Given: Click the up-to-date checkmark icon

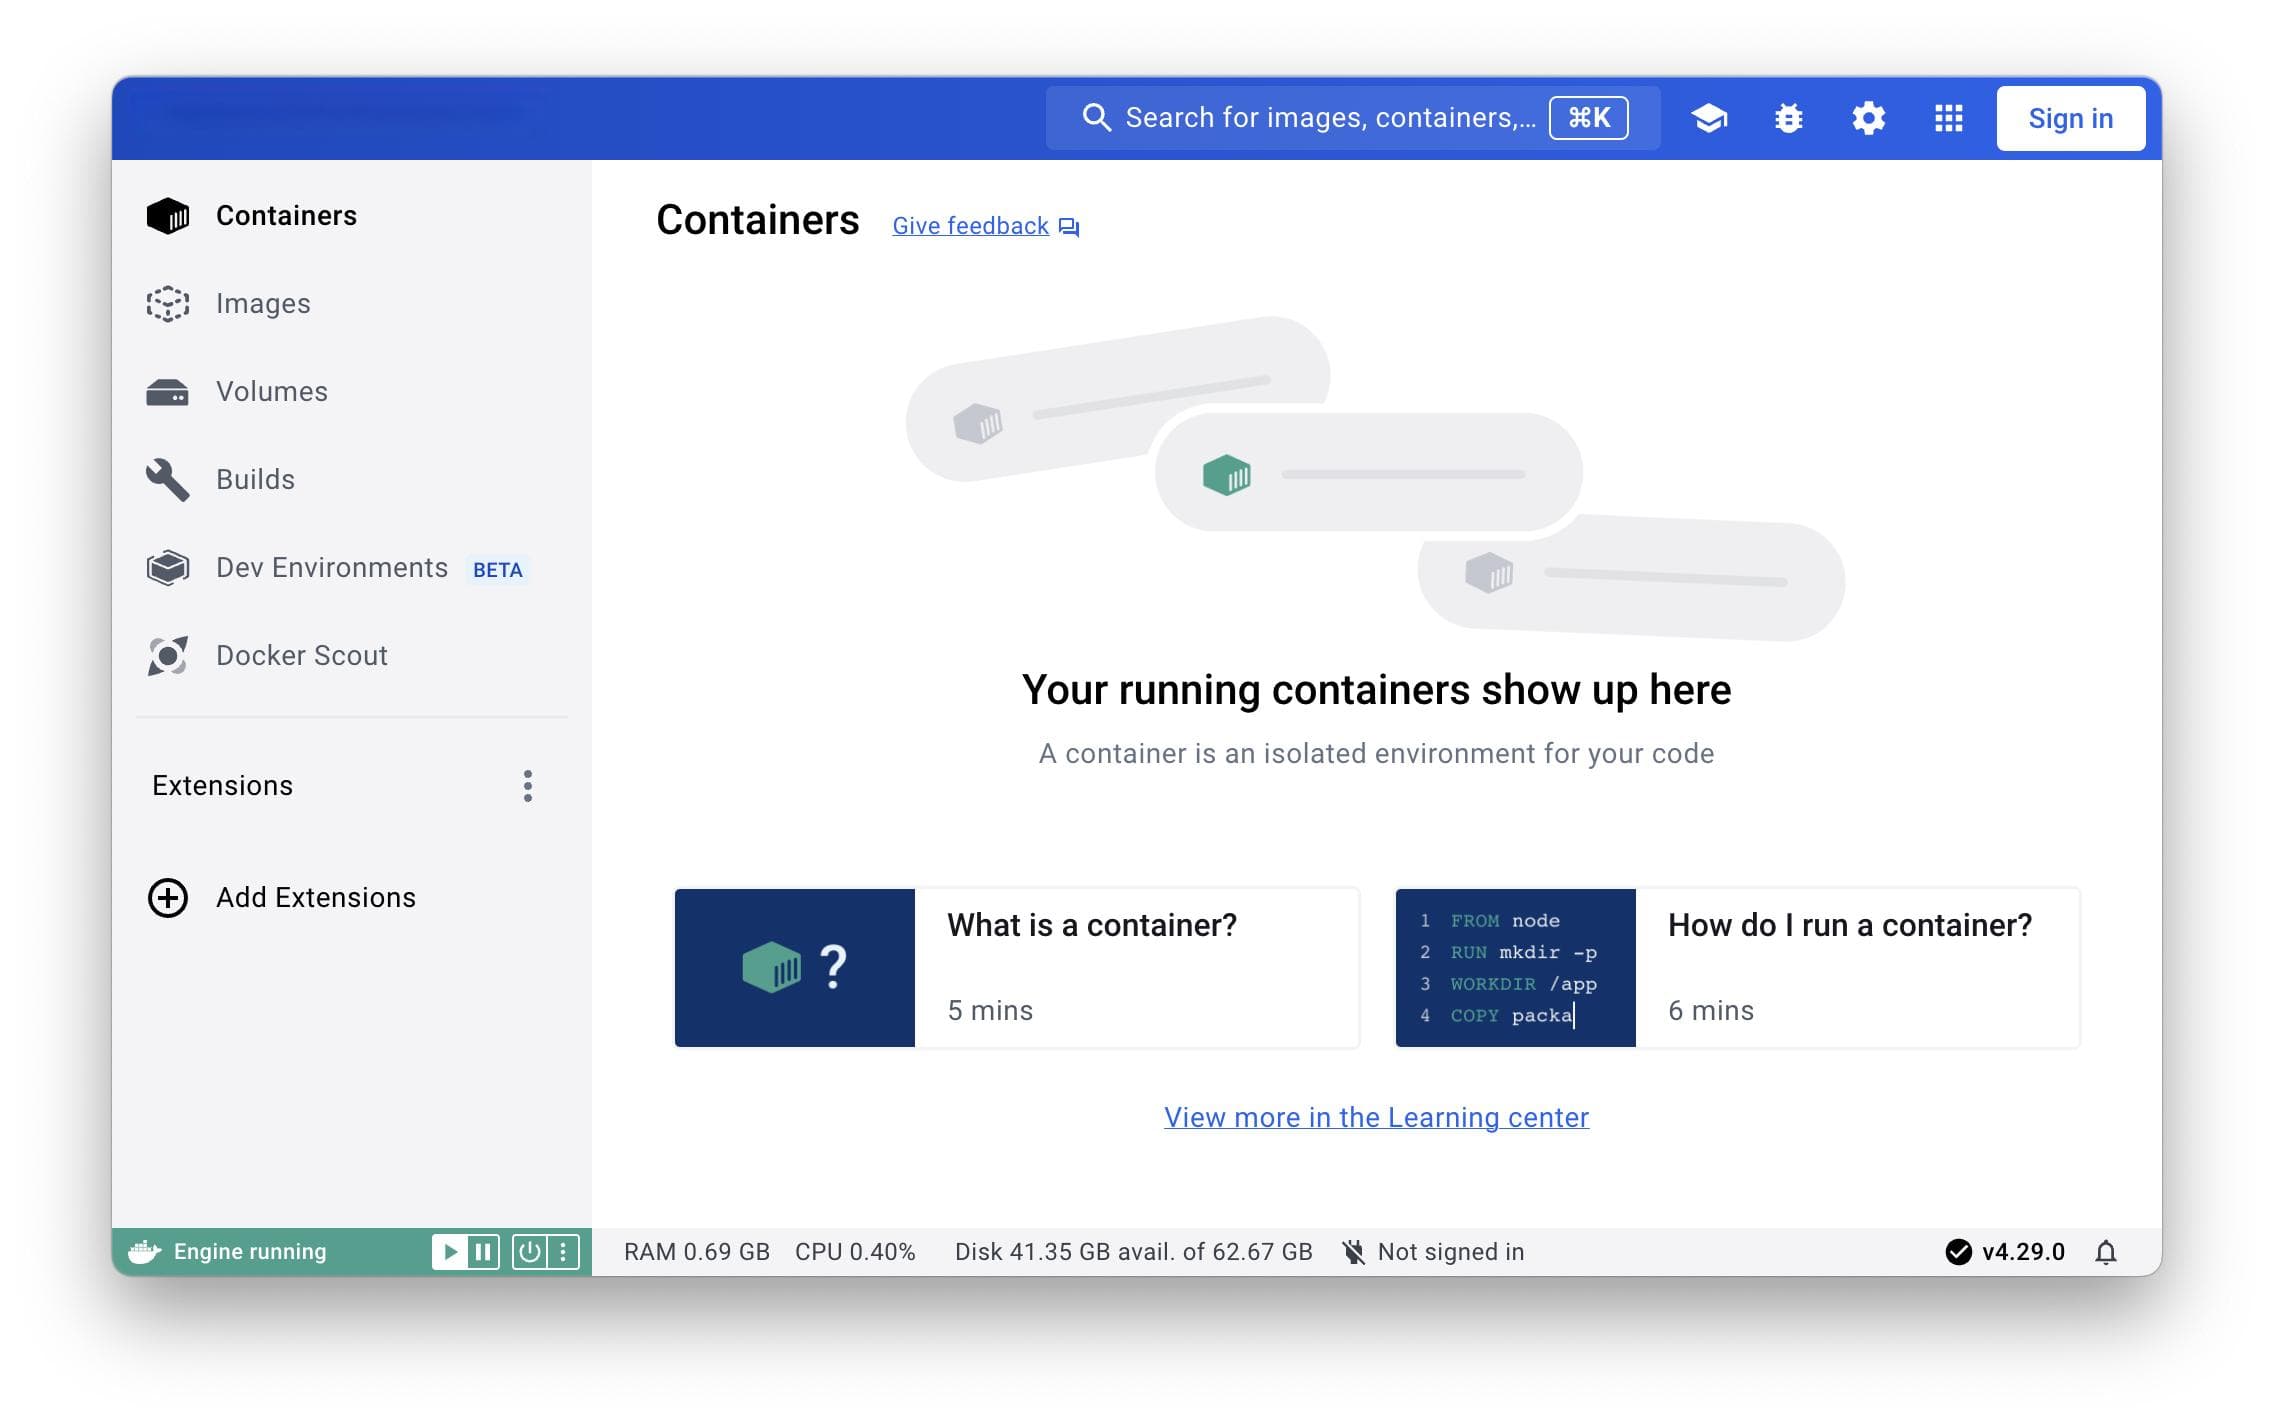Looking at the screenshot, I should 1958,1252.
